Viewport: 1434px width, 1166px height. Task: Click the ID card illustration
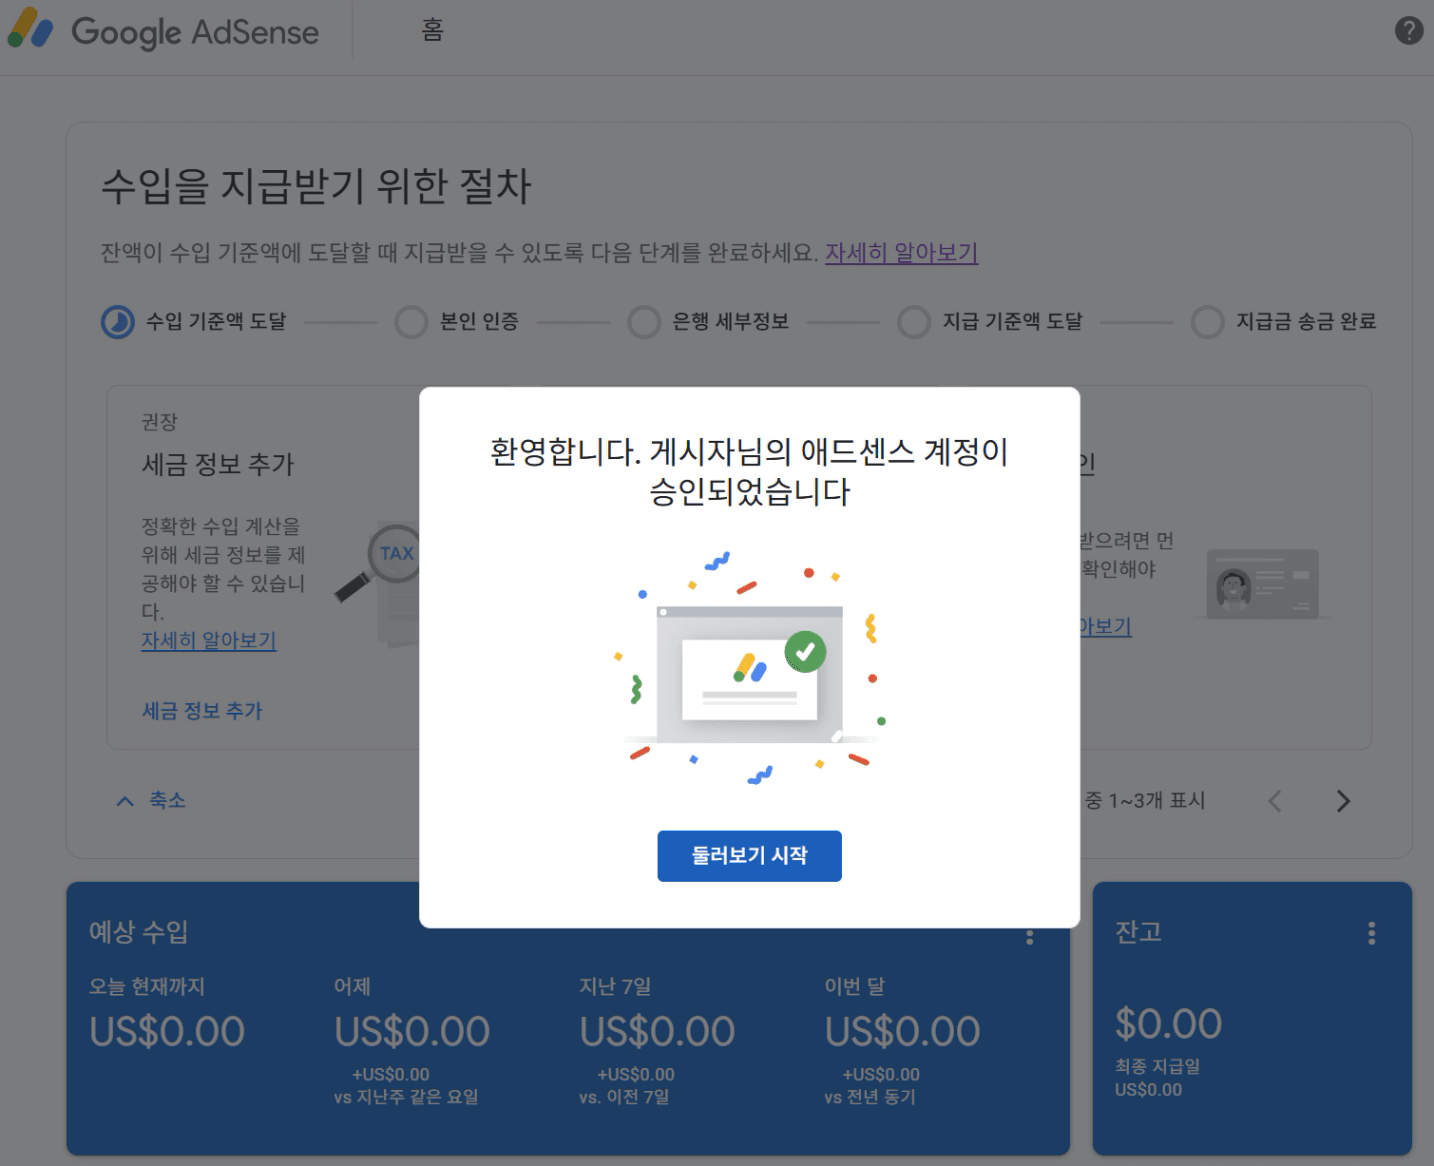coord(1261,583)
